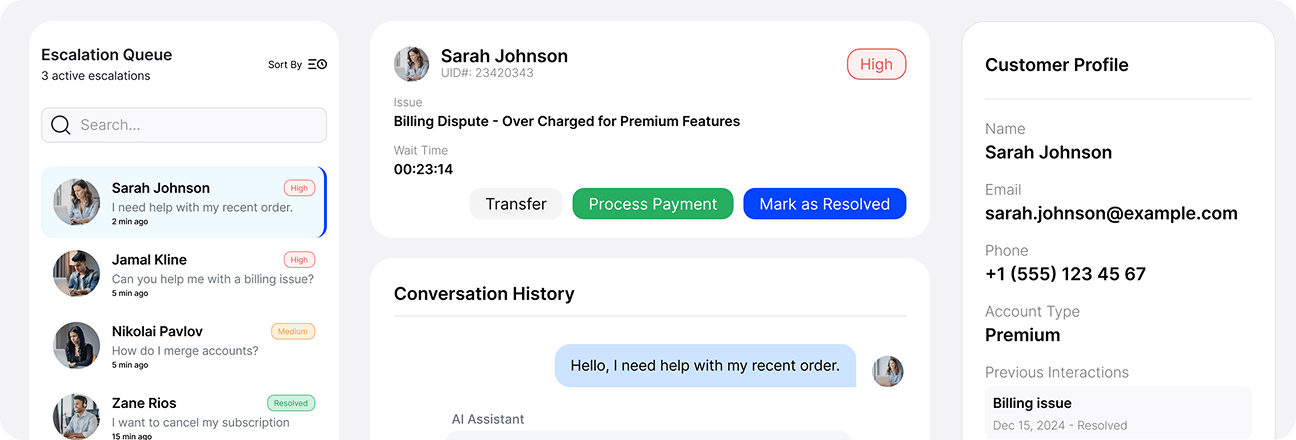Viewport: 1296px width, 440px height.
Task: Click Zane Rios's avatar photo
Action: [x=76, y=417]
